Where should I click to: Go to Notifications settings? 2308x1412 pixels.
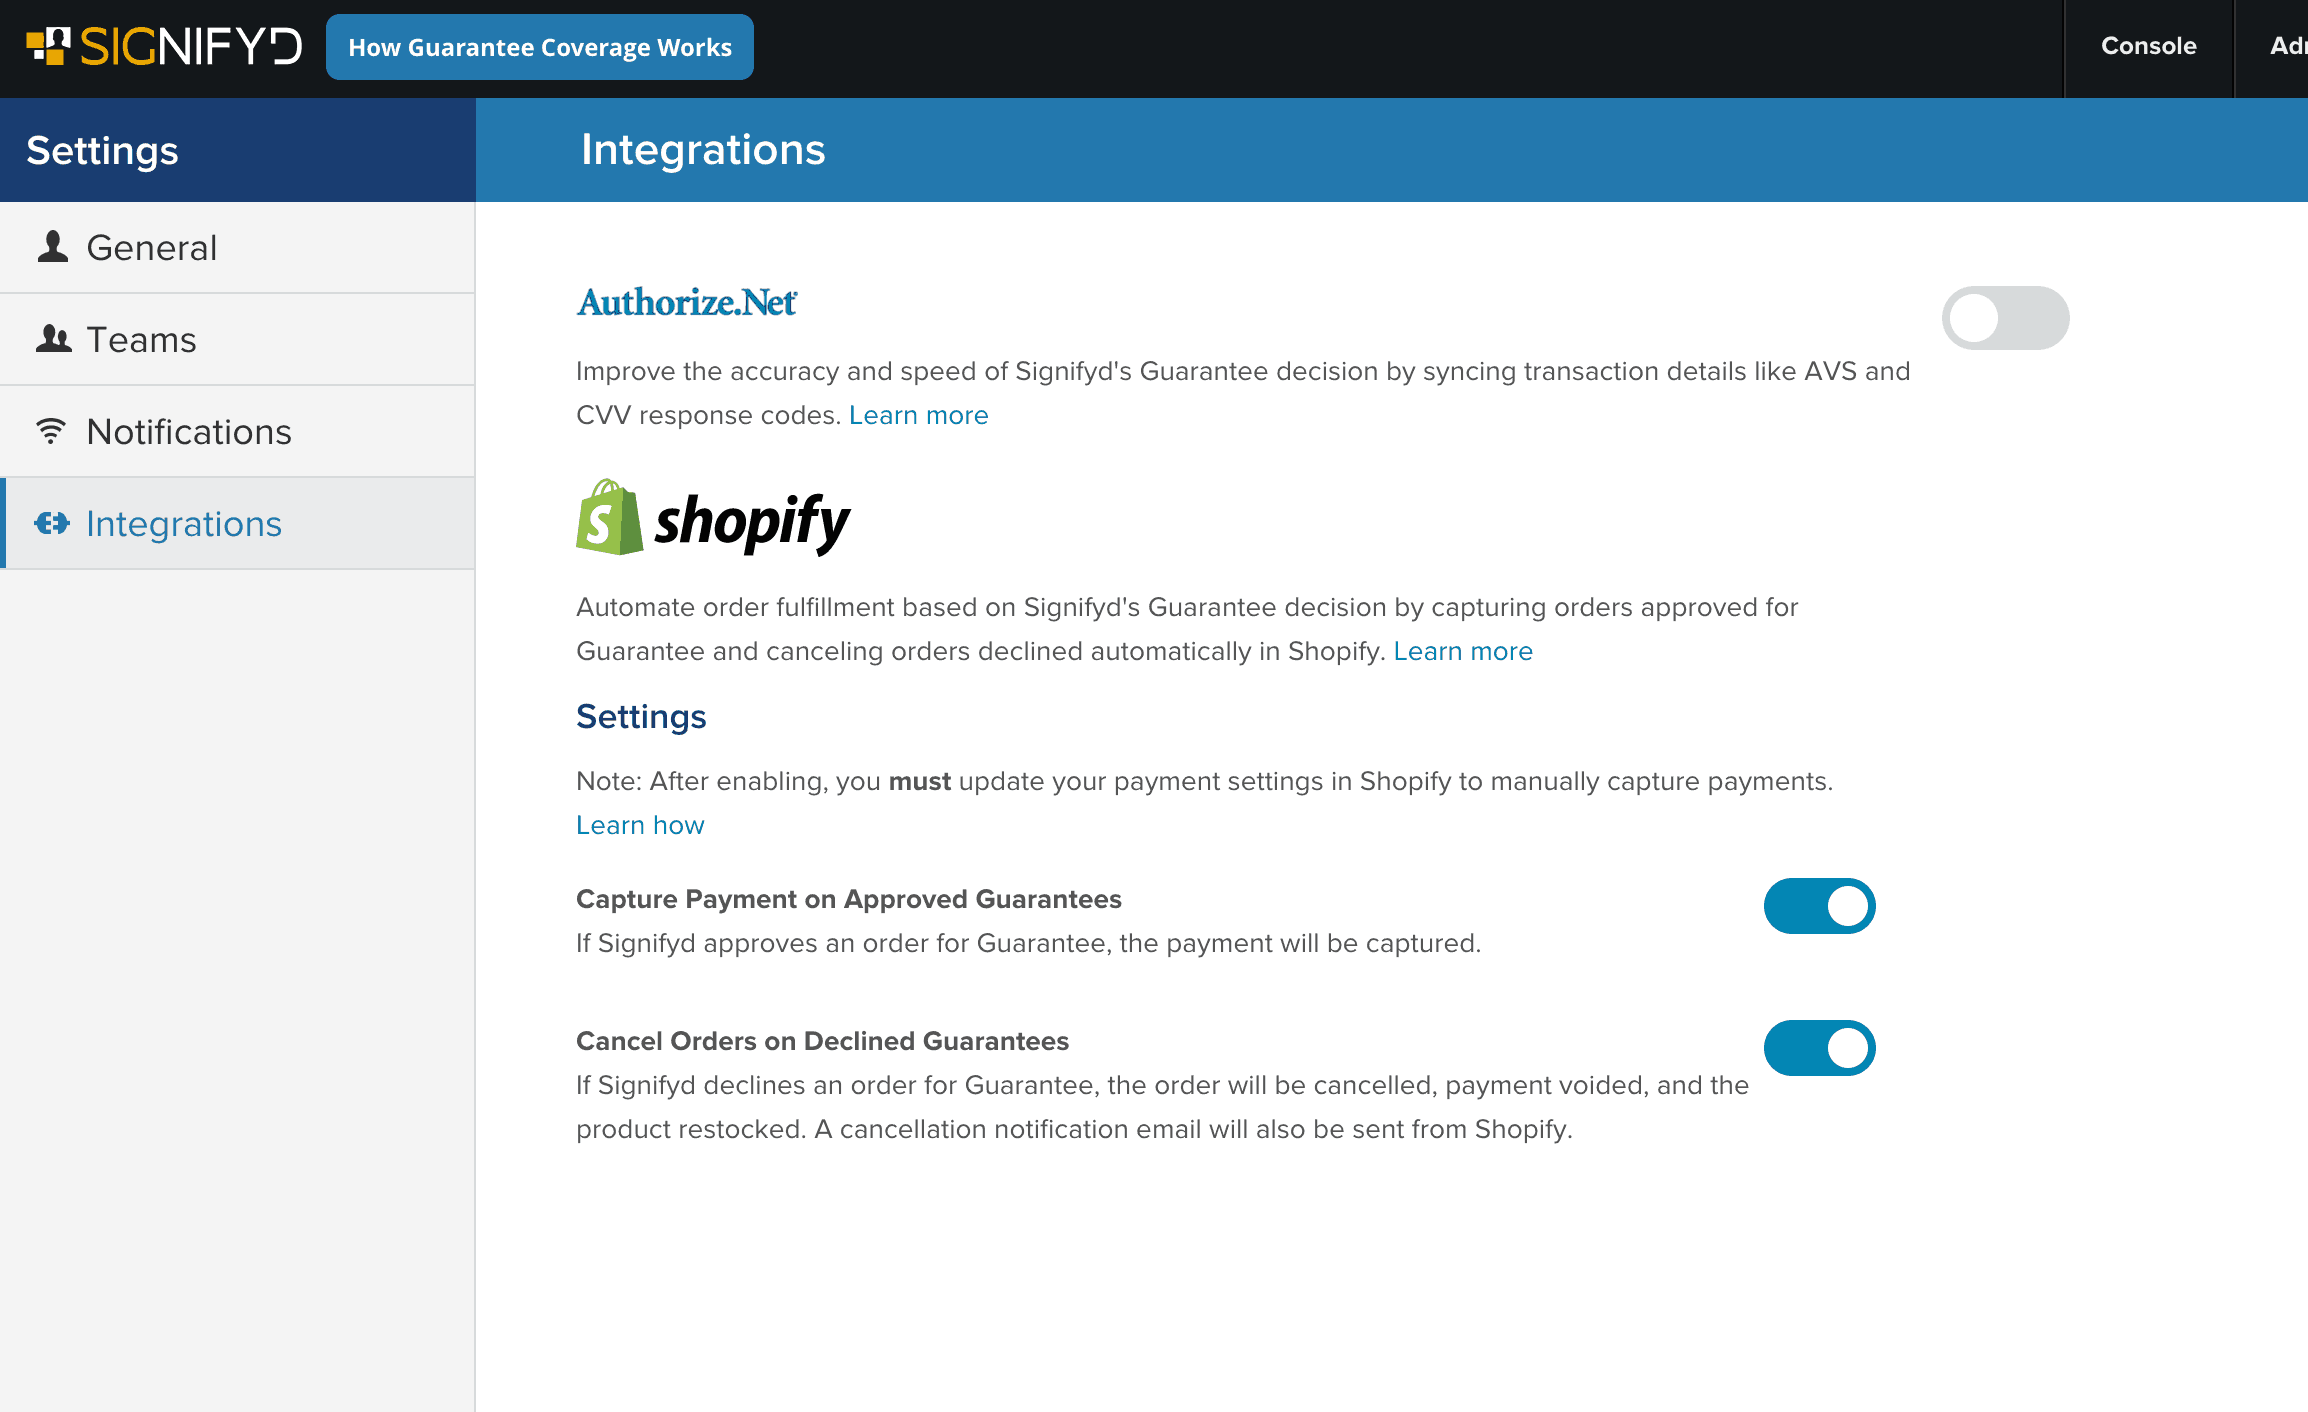[x=237, y=431]
